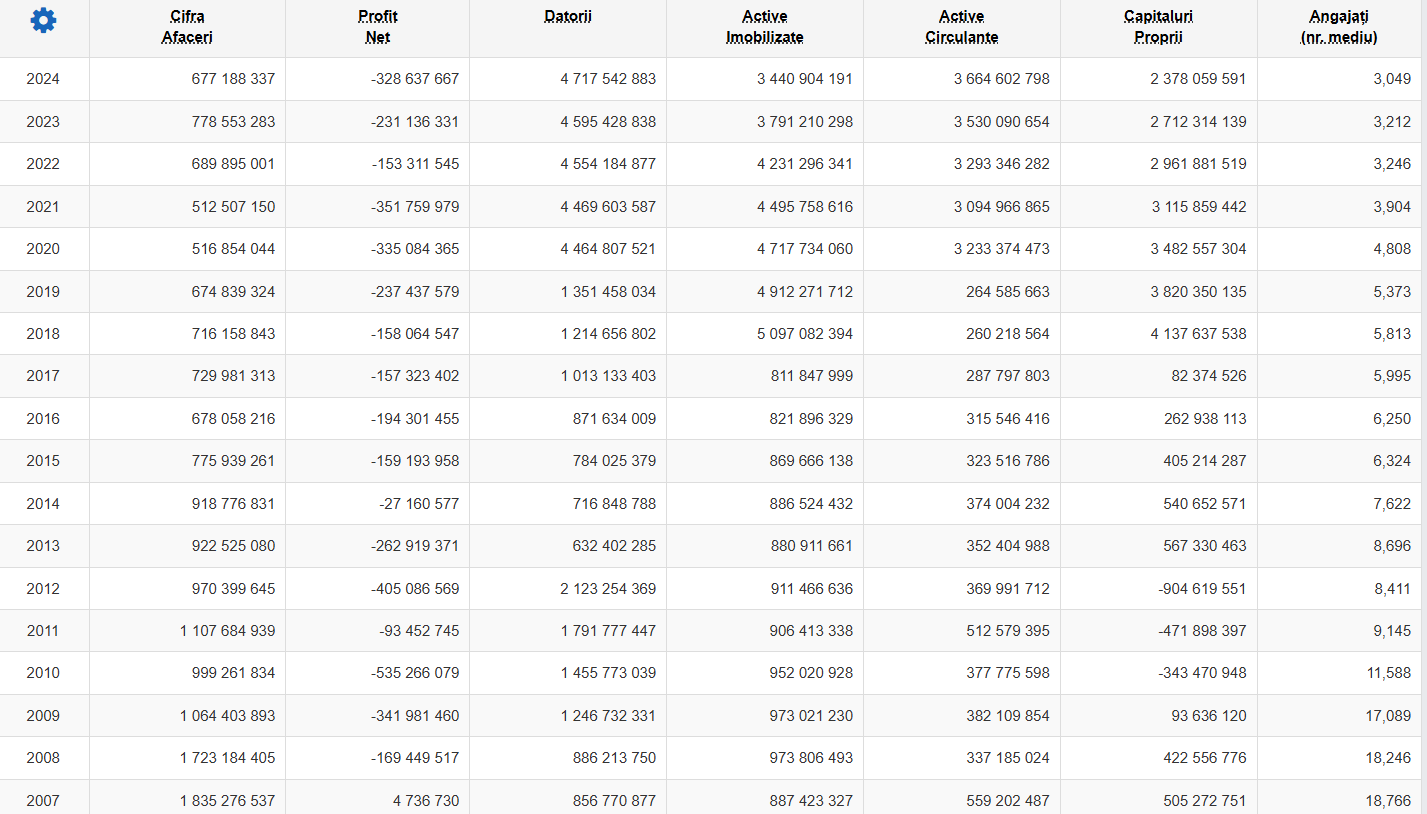Click debts value 856 770 877

tap(614, 801)
